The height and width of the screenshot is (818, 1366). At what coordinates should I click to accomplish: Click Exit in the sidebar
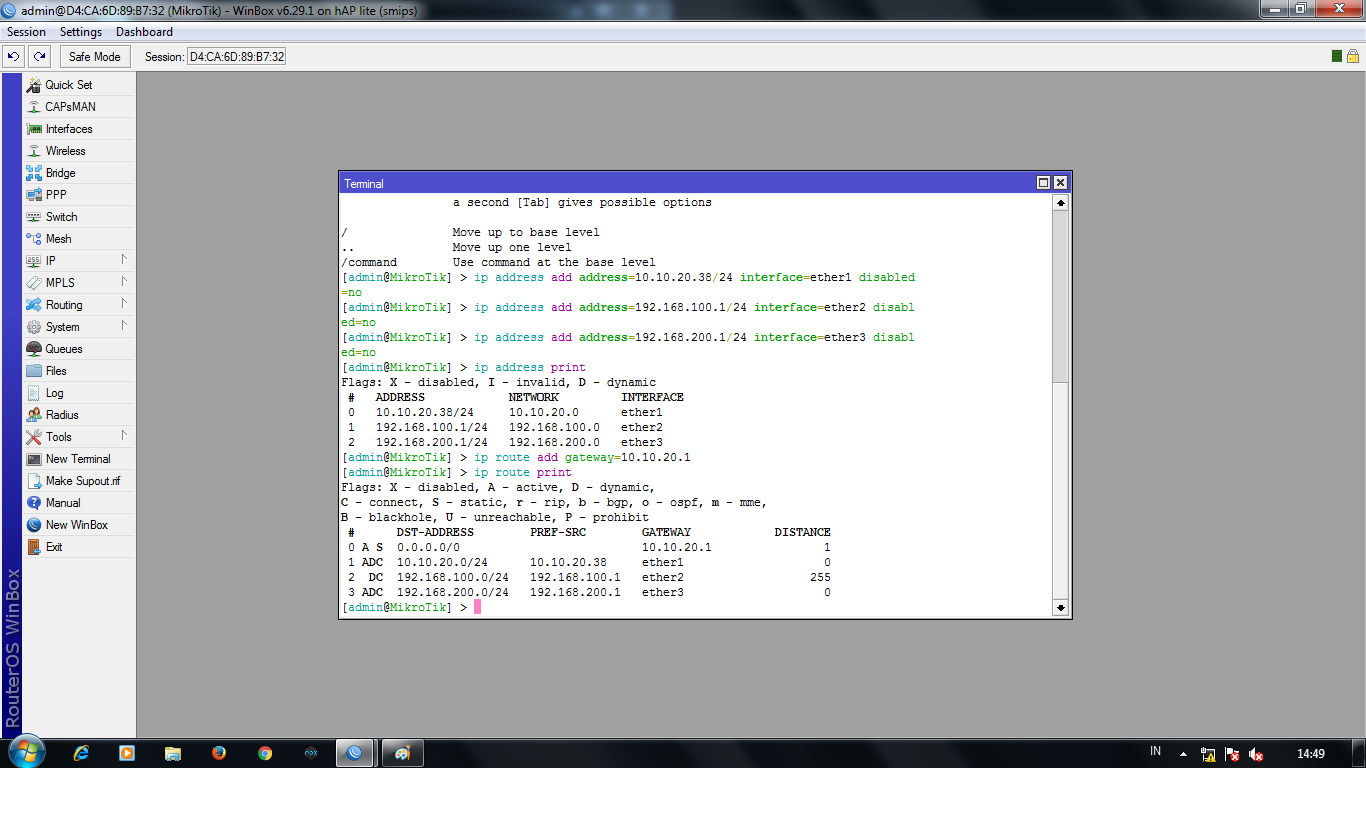point(78,547)
